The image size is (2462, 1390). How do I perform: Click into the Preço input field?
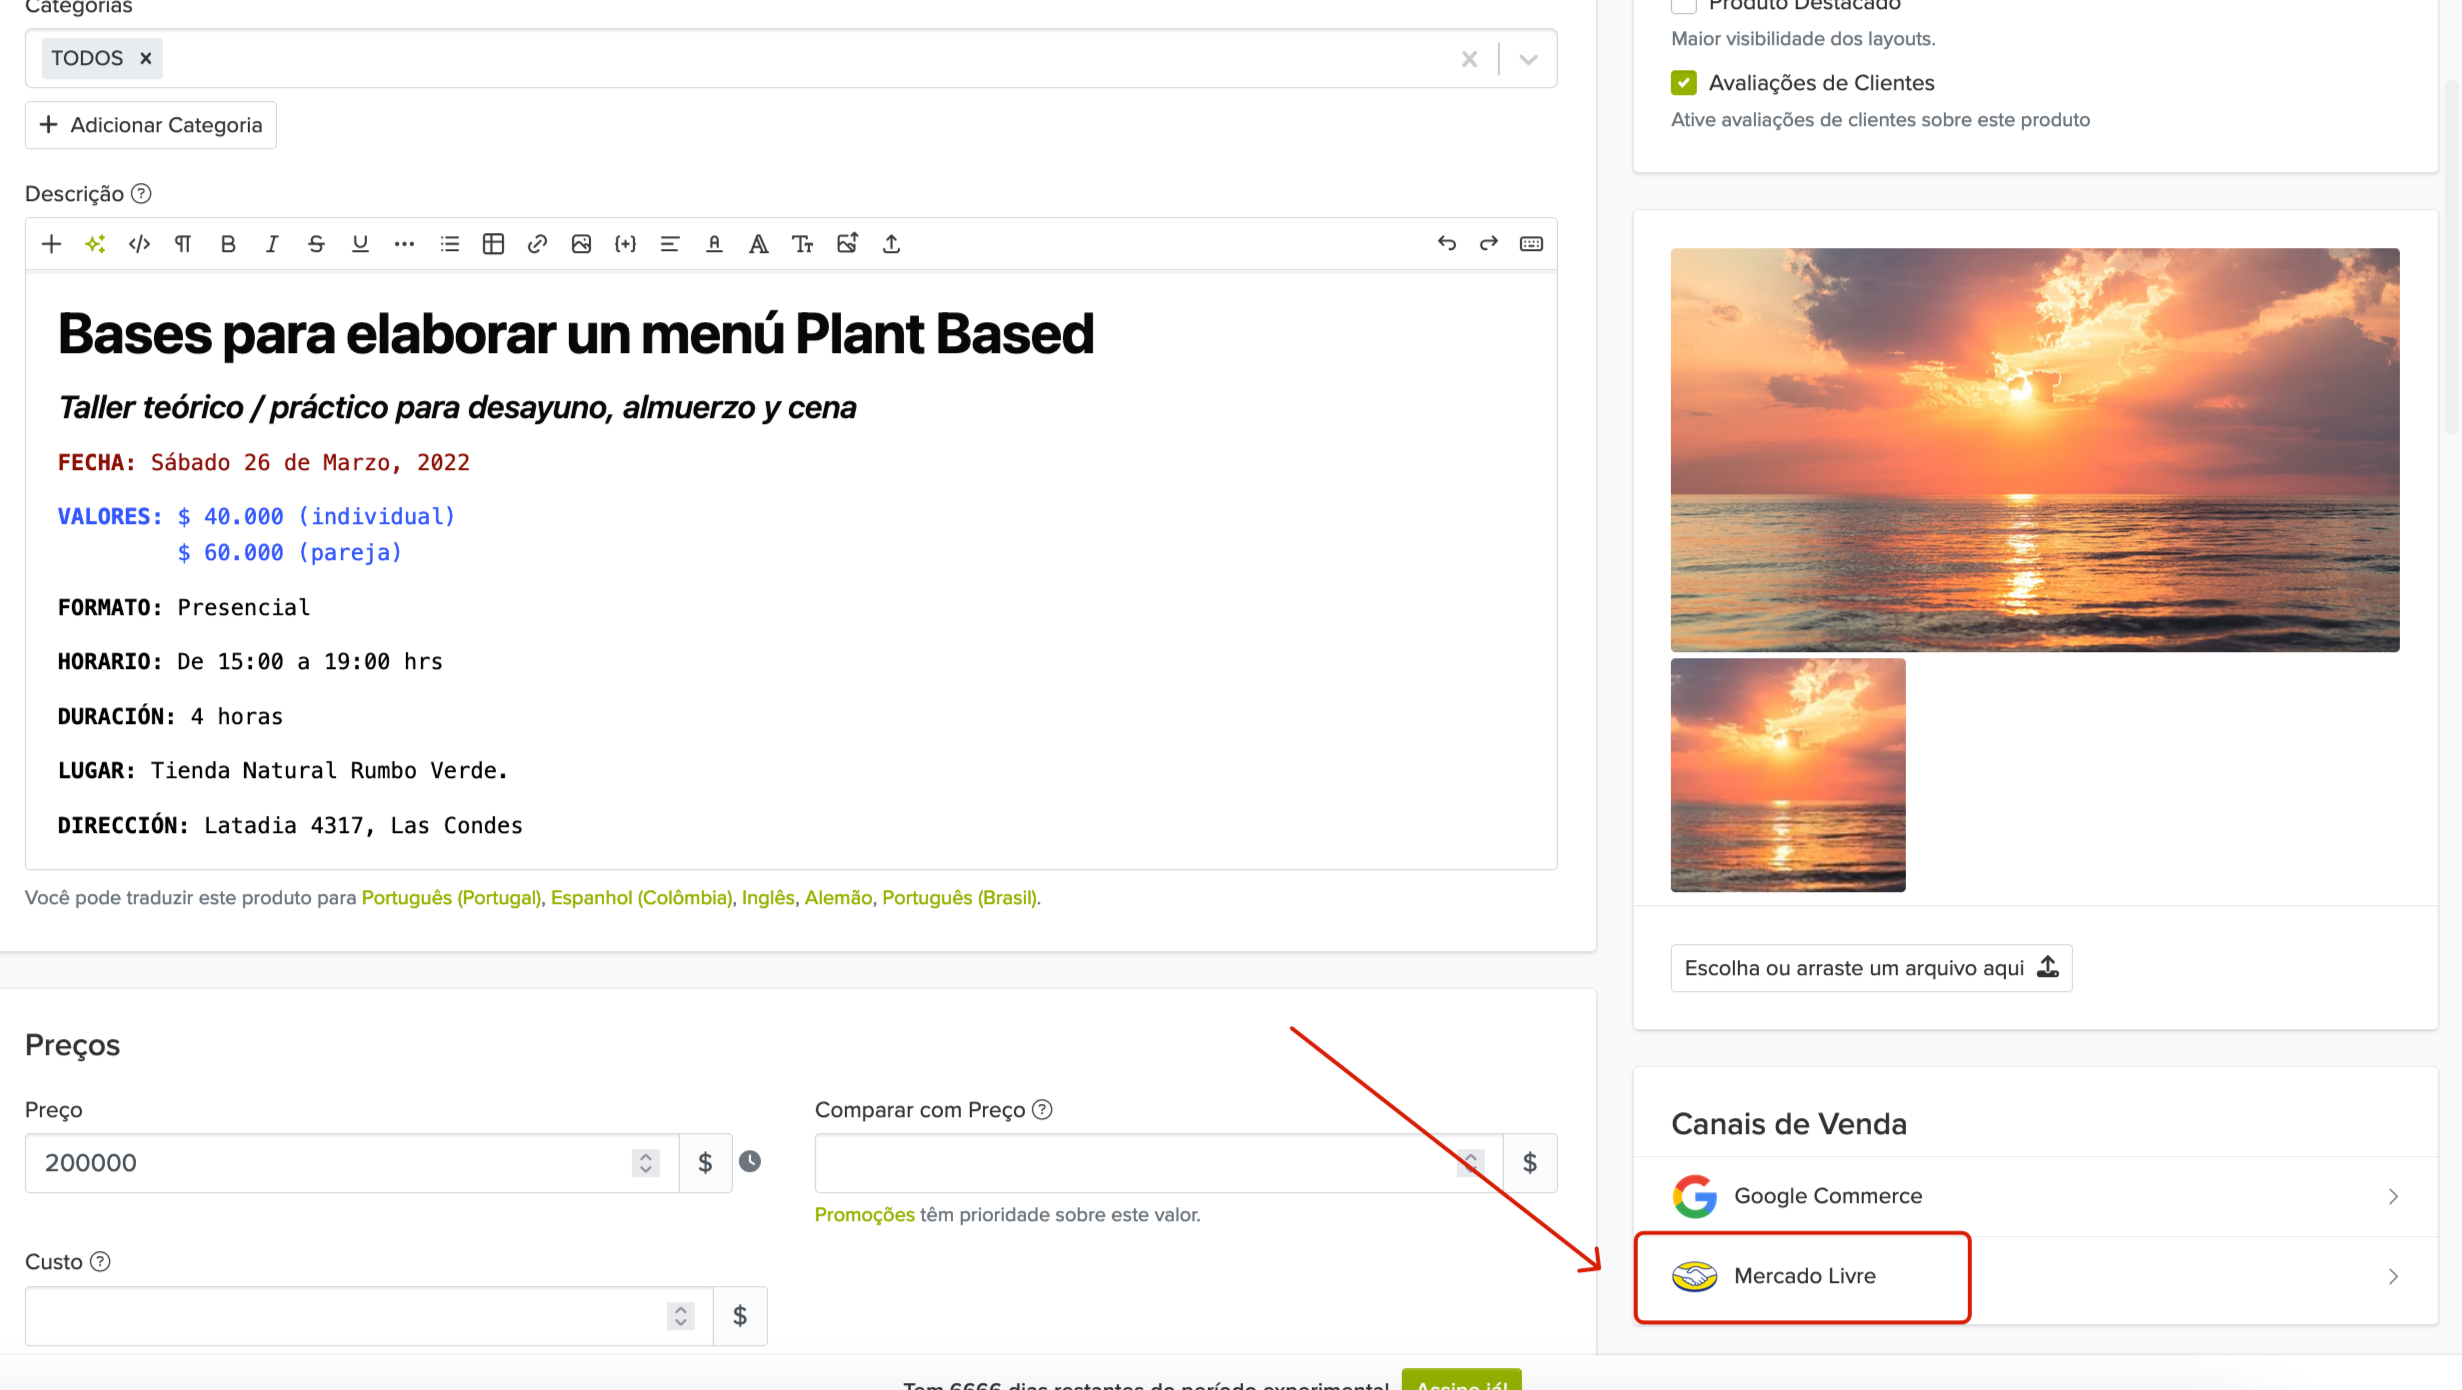click(x=330, y=1163)
